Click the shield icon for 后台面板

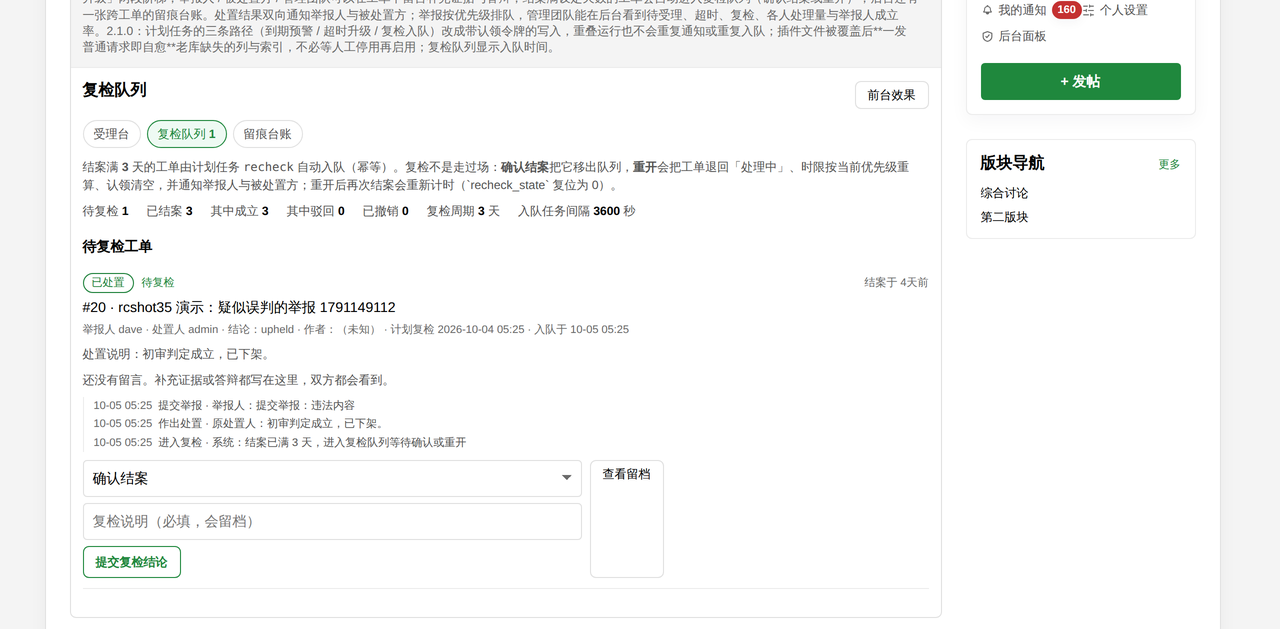coord(988,36)
